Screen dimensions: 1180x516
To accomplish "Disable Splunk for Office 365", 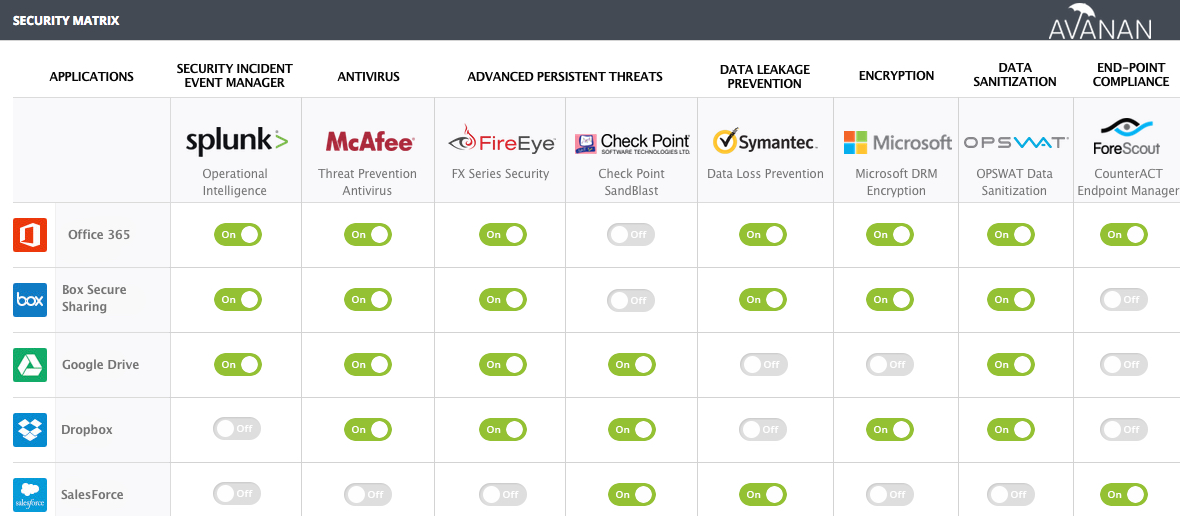I will 238,235.
